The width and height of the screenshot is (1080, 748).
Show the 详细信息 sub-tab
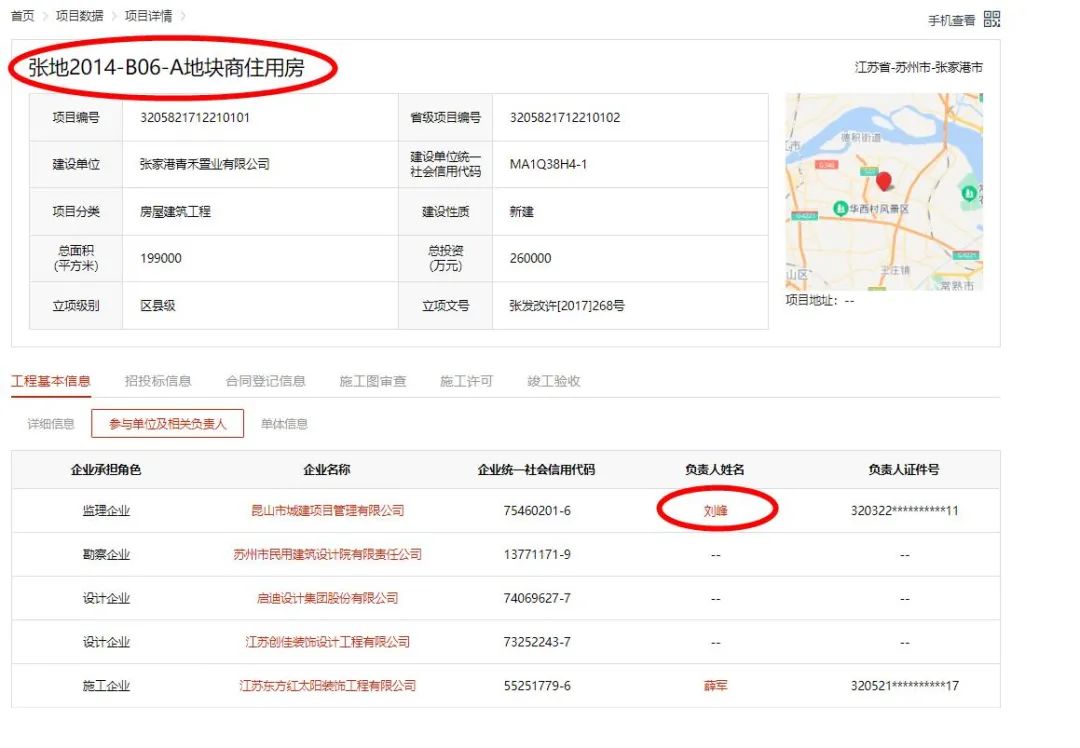(51, 424)
